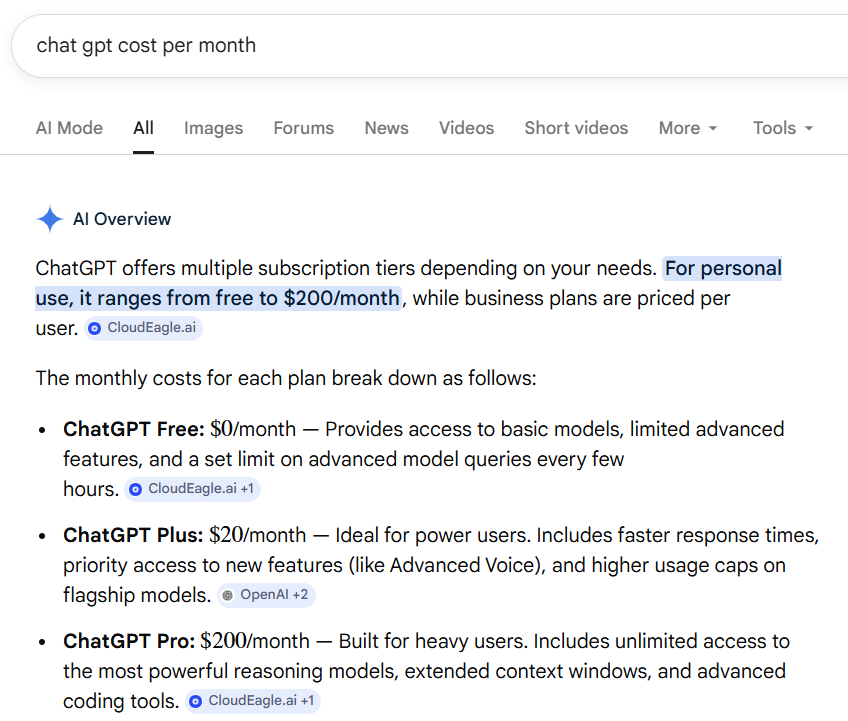The height and width of the screenshot is (721, 848).
Task: Click the AI Overview sparkle icon
Action: (x=50, y=219)
